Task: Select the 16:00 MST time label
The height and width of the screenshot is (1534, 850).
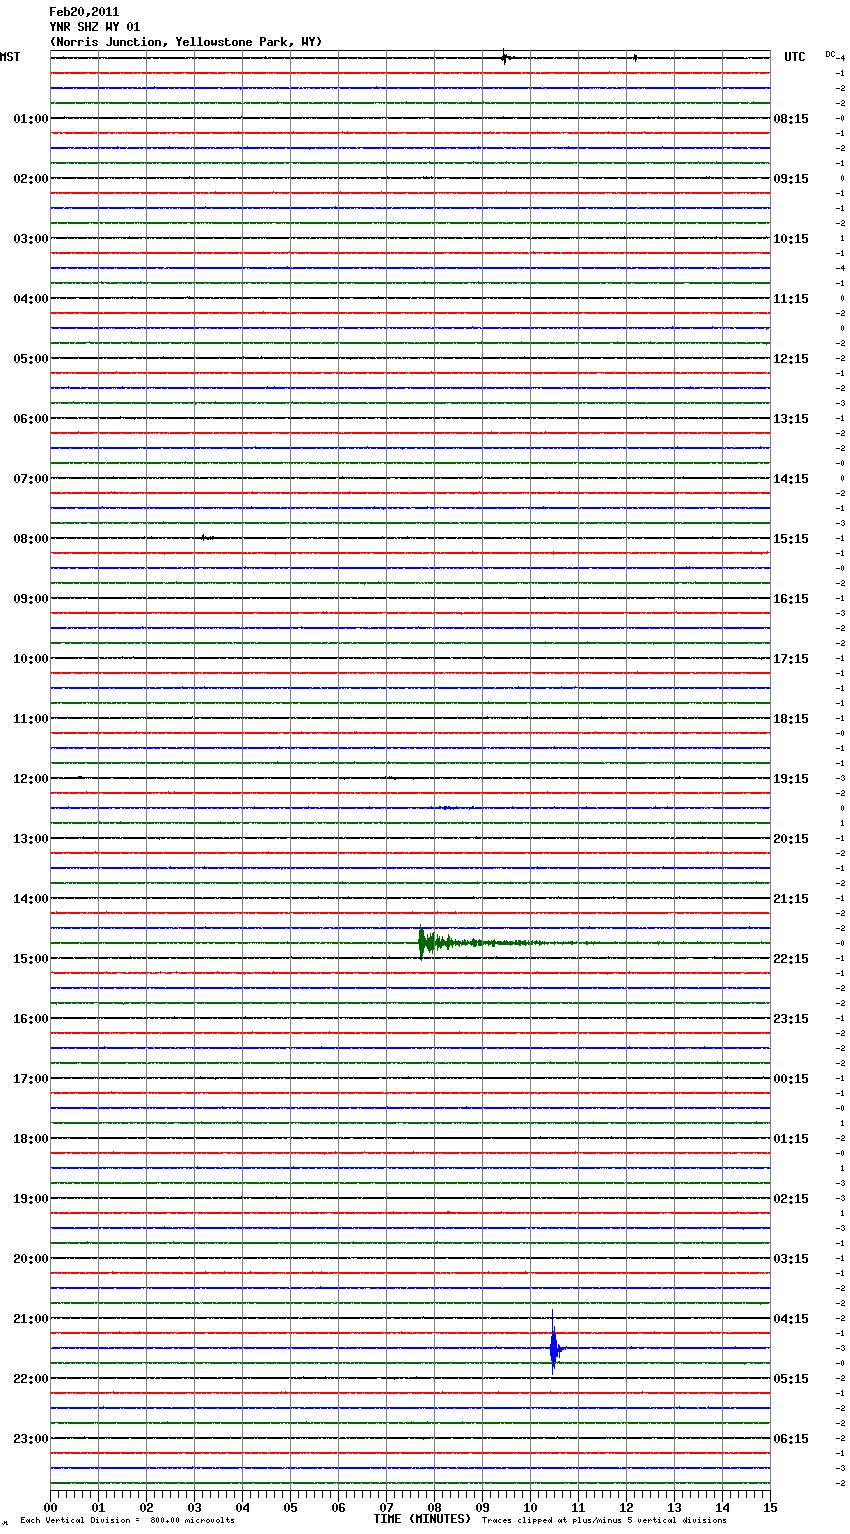Action: pos(31,1019)
